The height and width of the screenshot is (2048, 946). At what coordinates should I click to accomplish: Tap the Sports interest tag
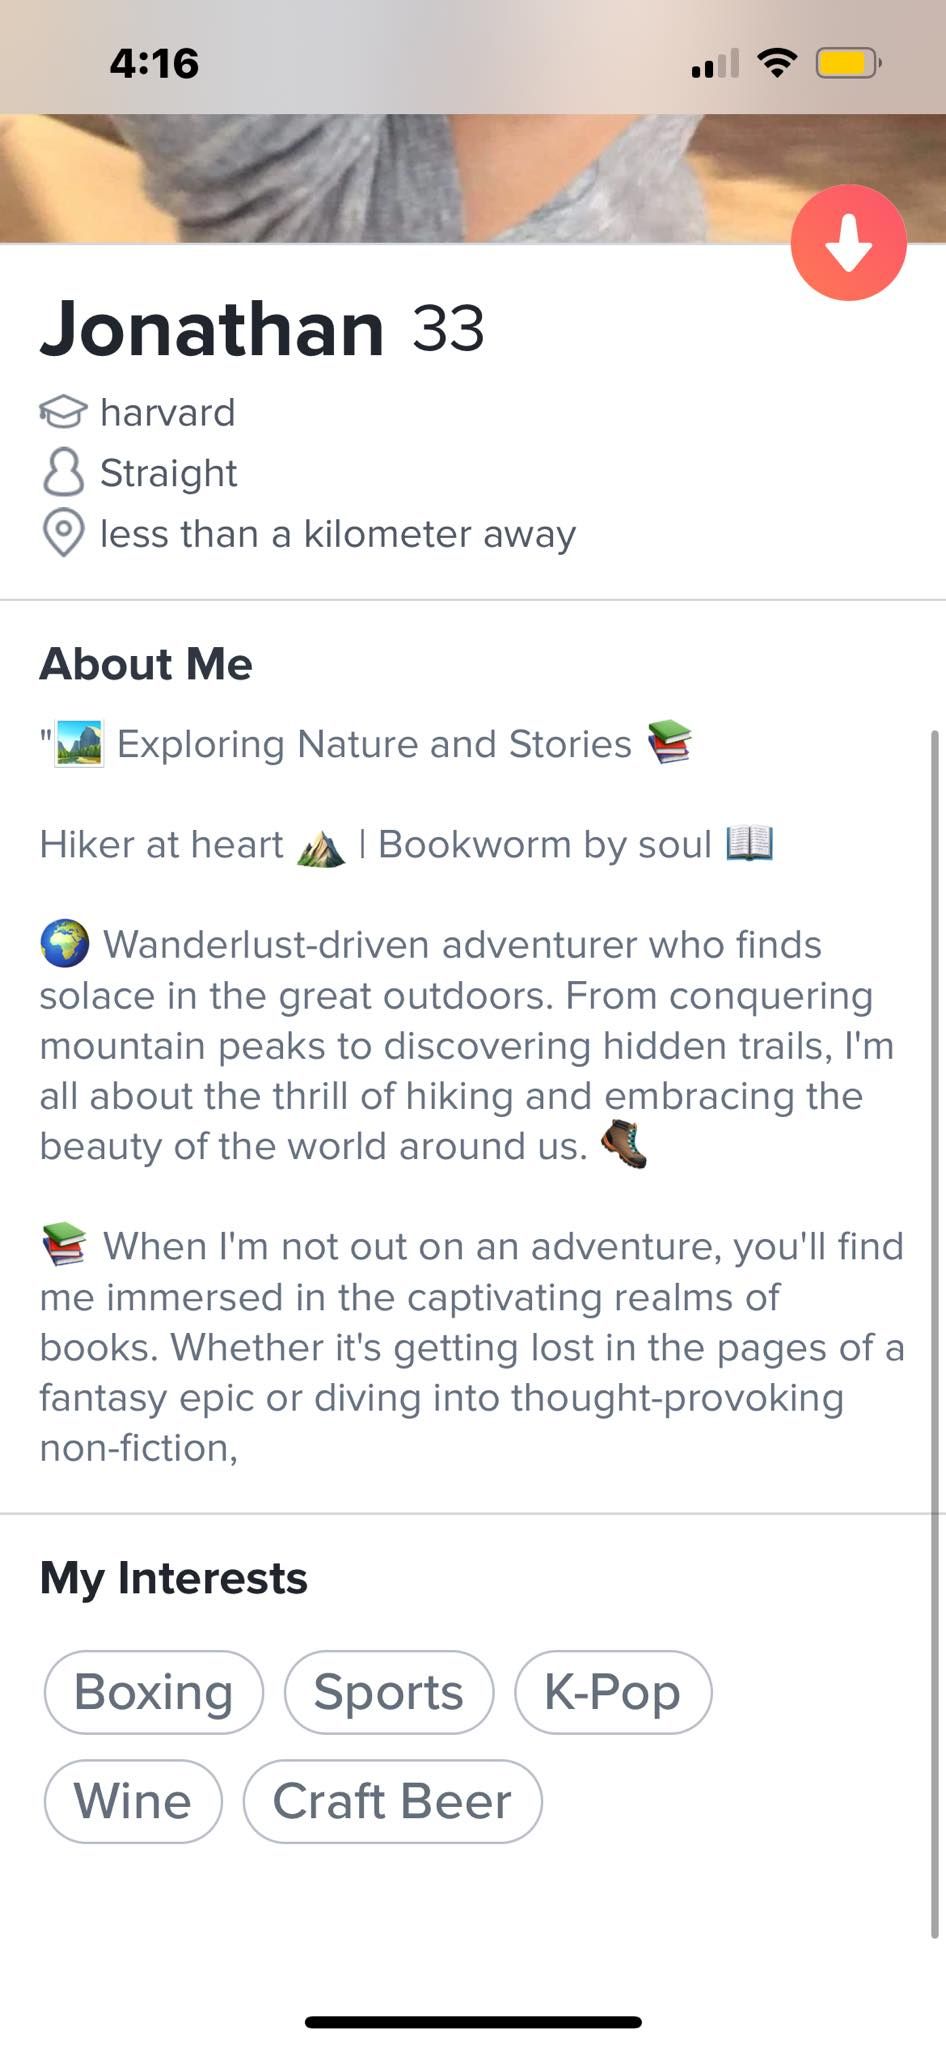pyautogui.click(x=388, y=1691)
